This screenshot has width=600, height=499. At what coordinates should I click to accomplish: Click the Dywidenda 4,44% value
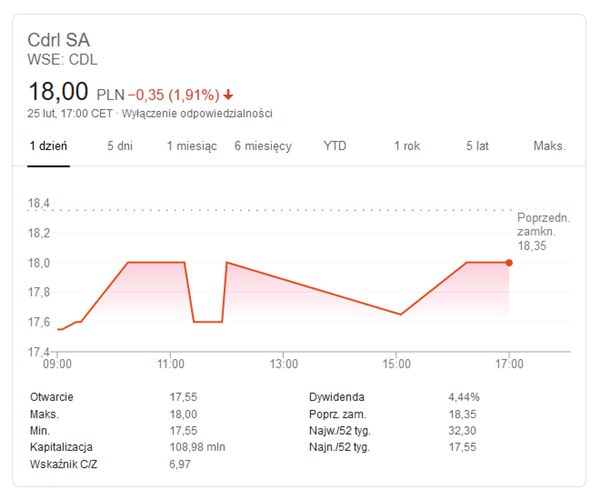[464, 397]
